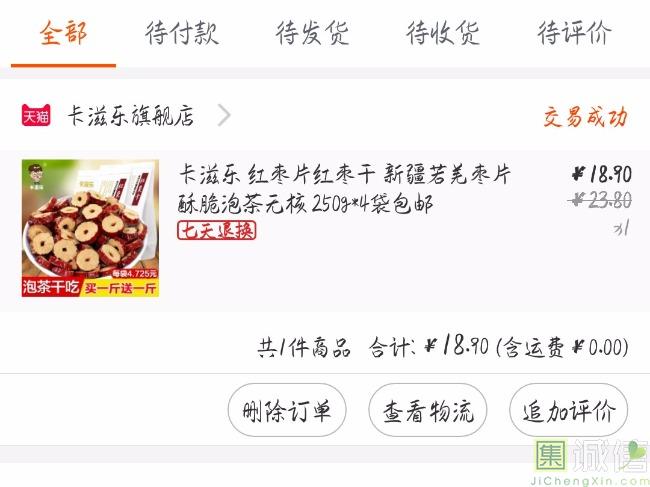Click the struck-through ¥23.80 original price
650x487 pixels.
click(600, 201)
